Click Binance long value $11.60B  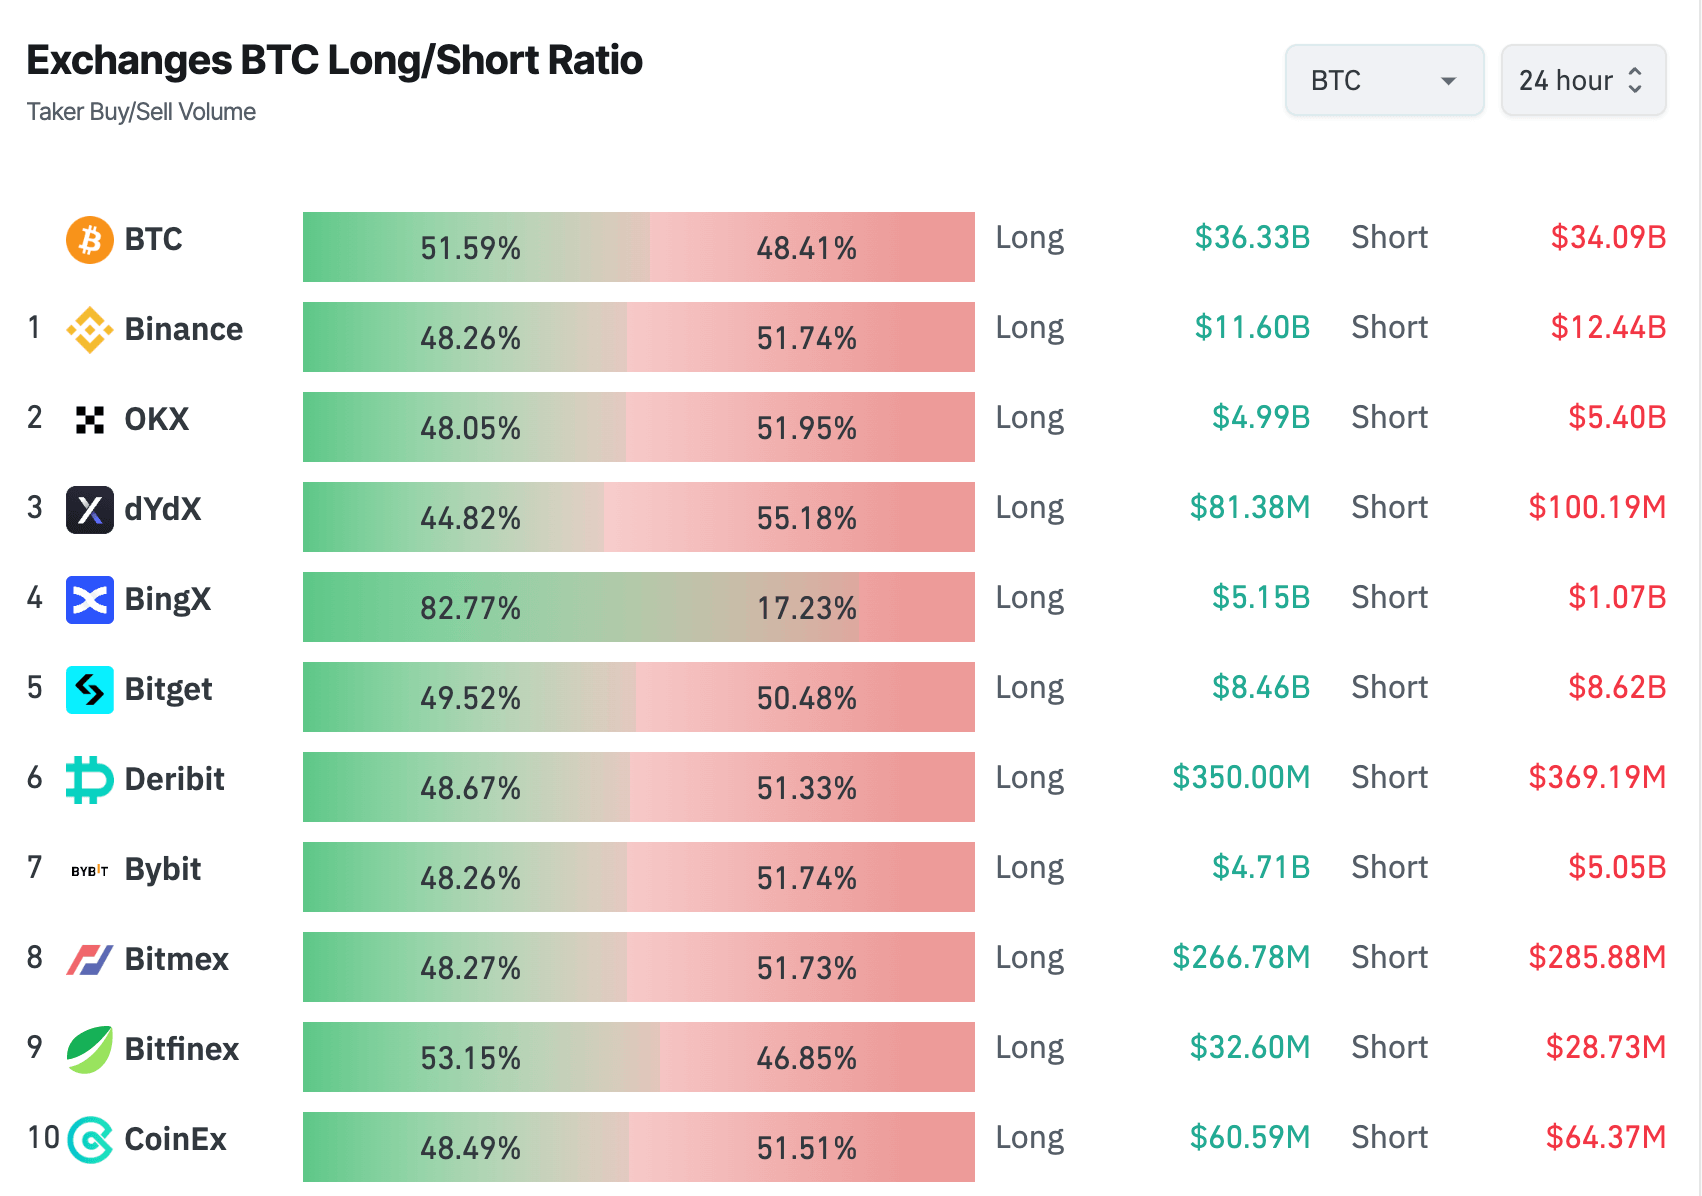[1252, 327]
